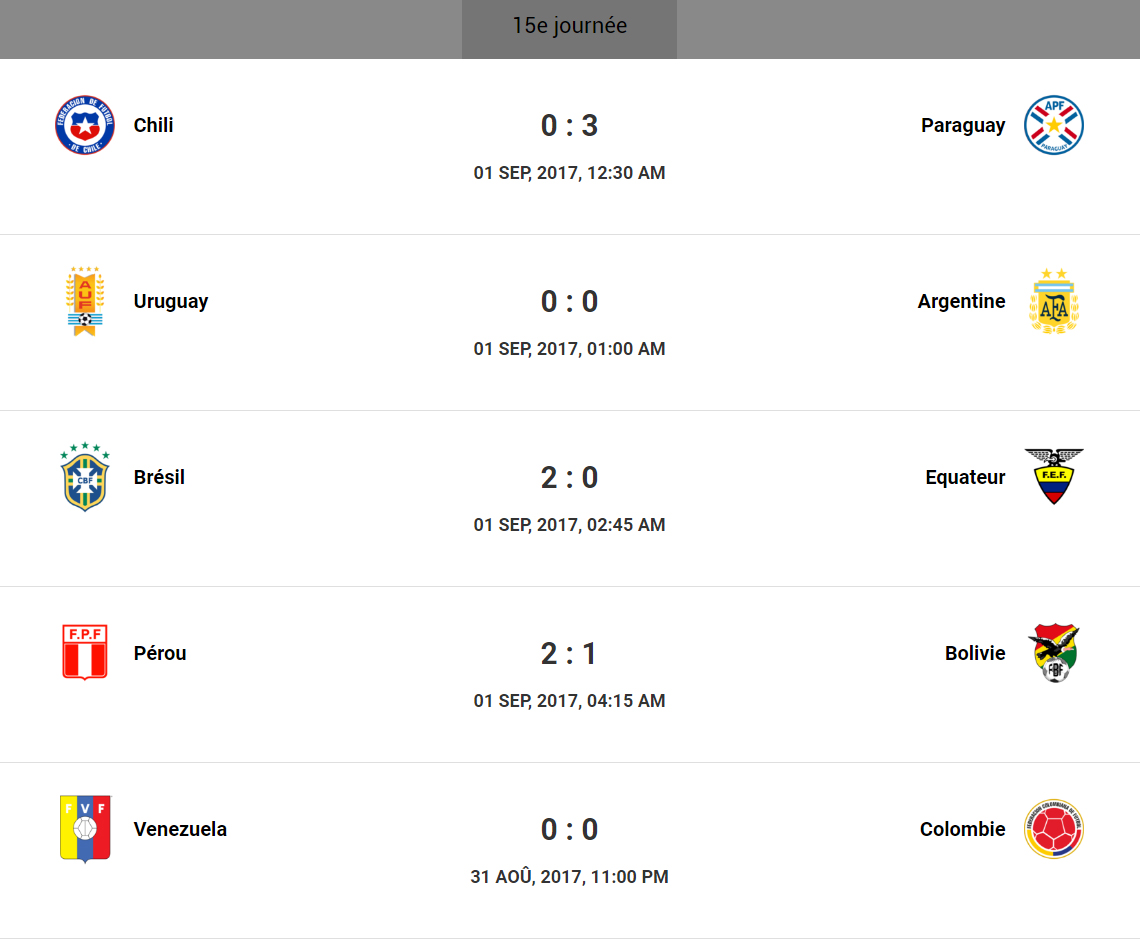Open the Chili team link
The image size is (1140, 952).
(153, 125)
